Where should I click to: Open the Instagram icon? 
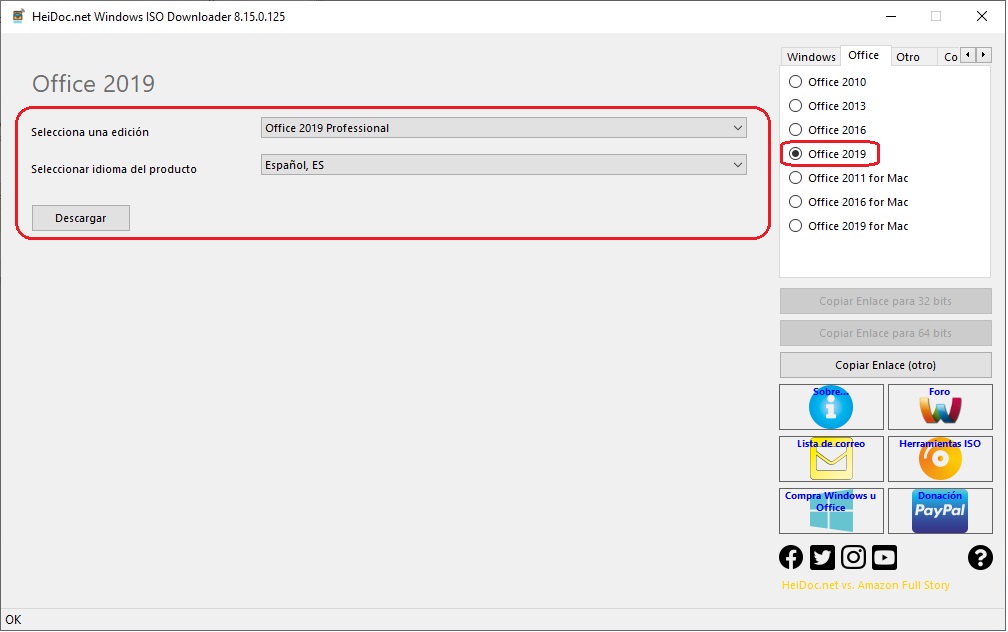click(853, 558)
